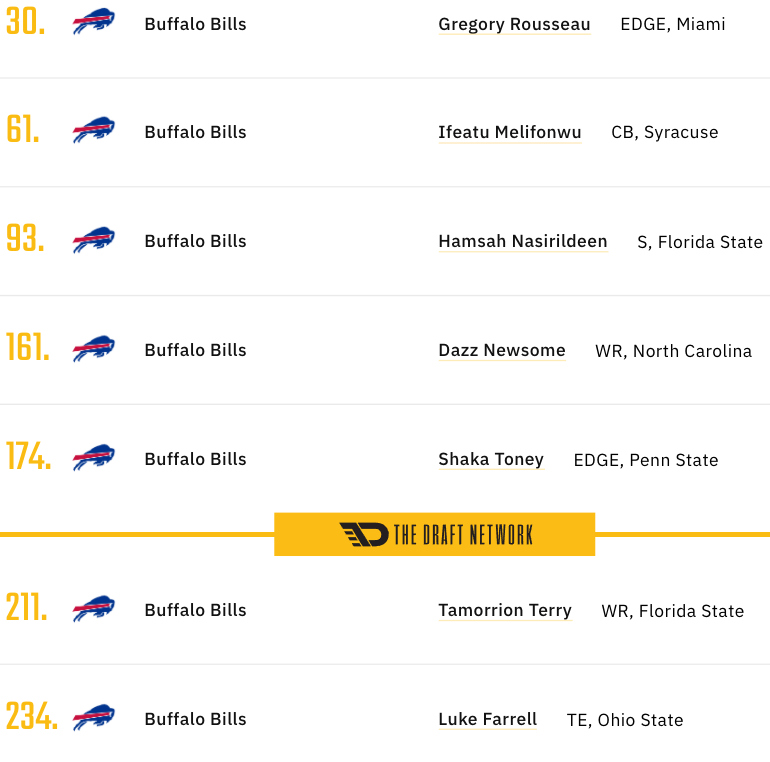Click the Bills logo beside pick 61

[94, 130]
